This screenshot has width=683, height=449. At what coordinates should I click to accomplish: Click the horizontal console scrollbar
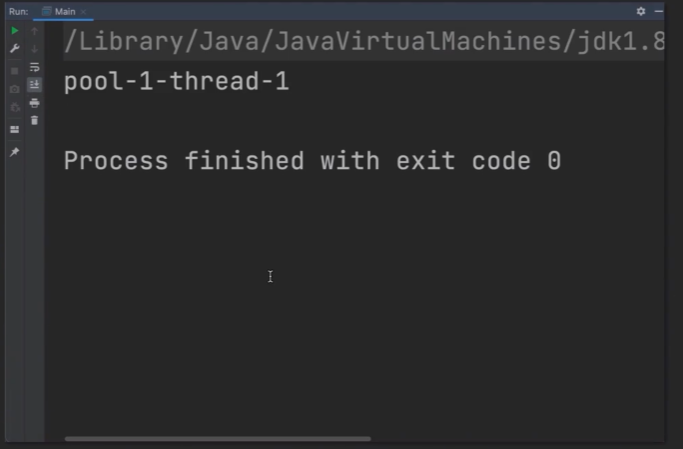tap(217, 438)
